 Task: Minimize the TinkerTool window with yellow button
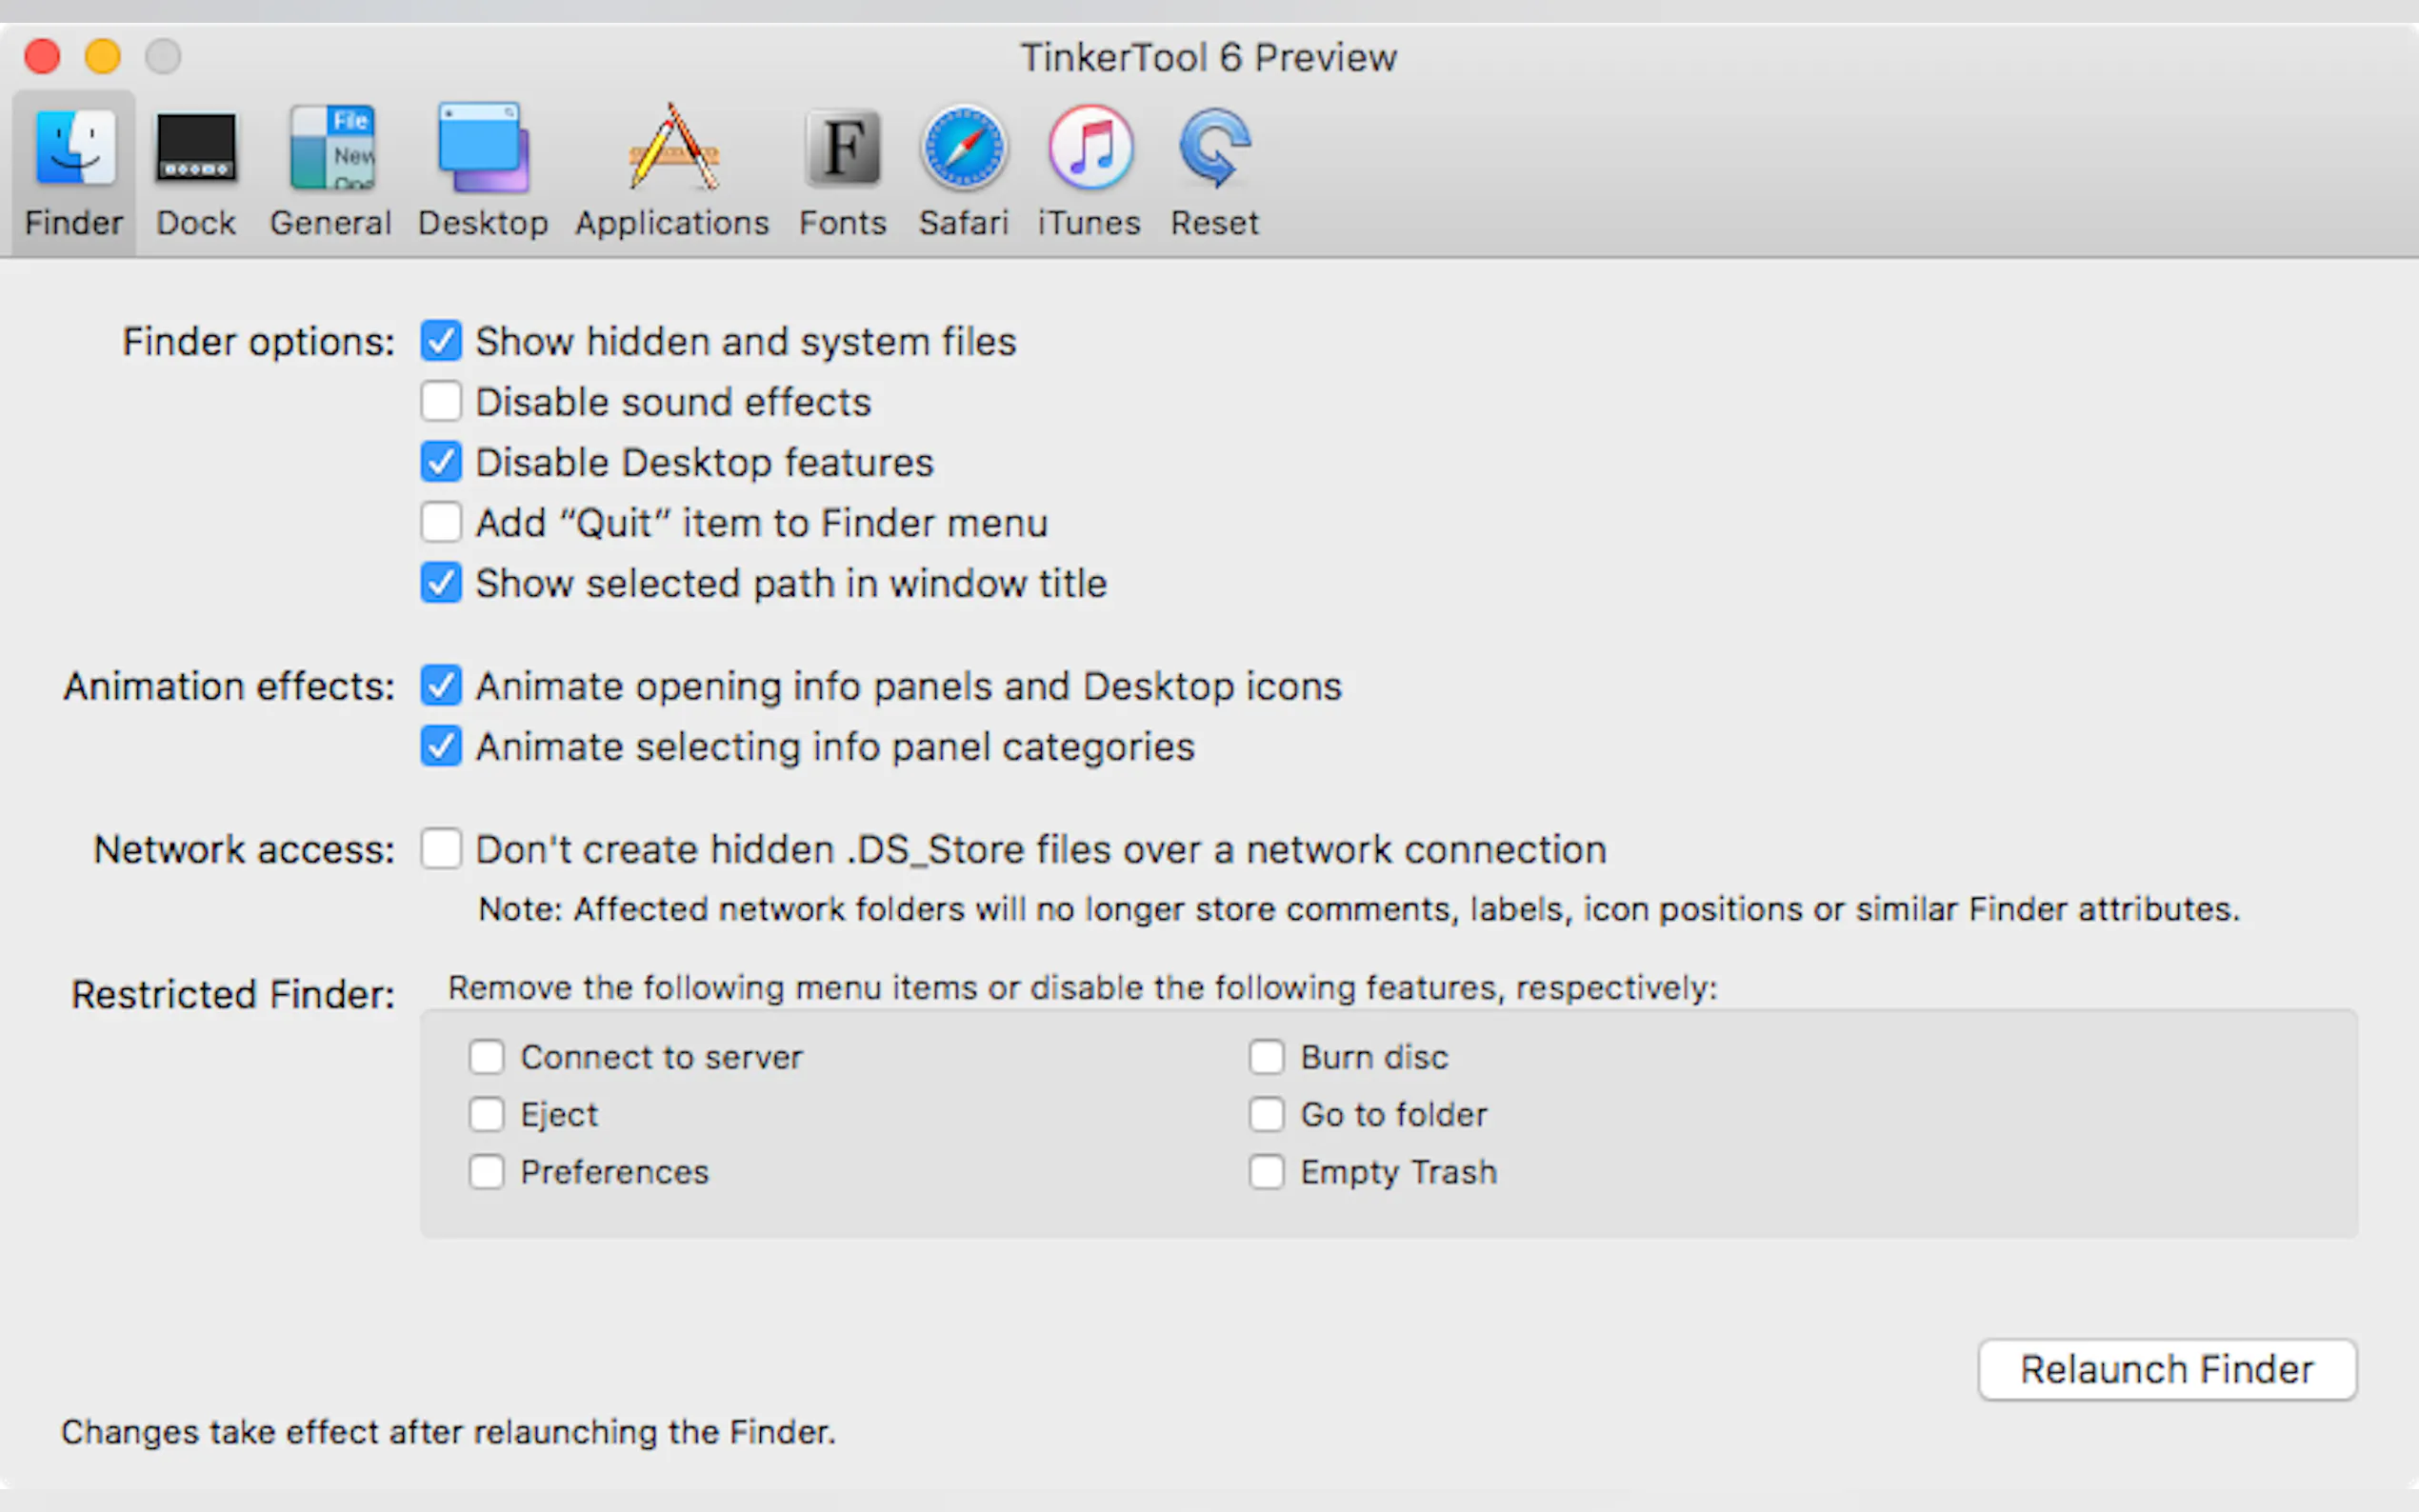pos(103,56)
